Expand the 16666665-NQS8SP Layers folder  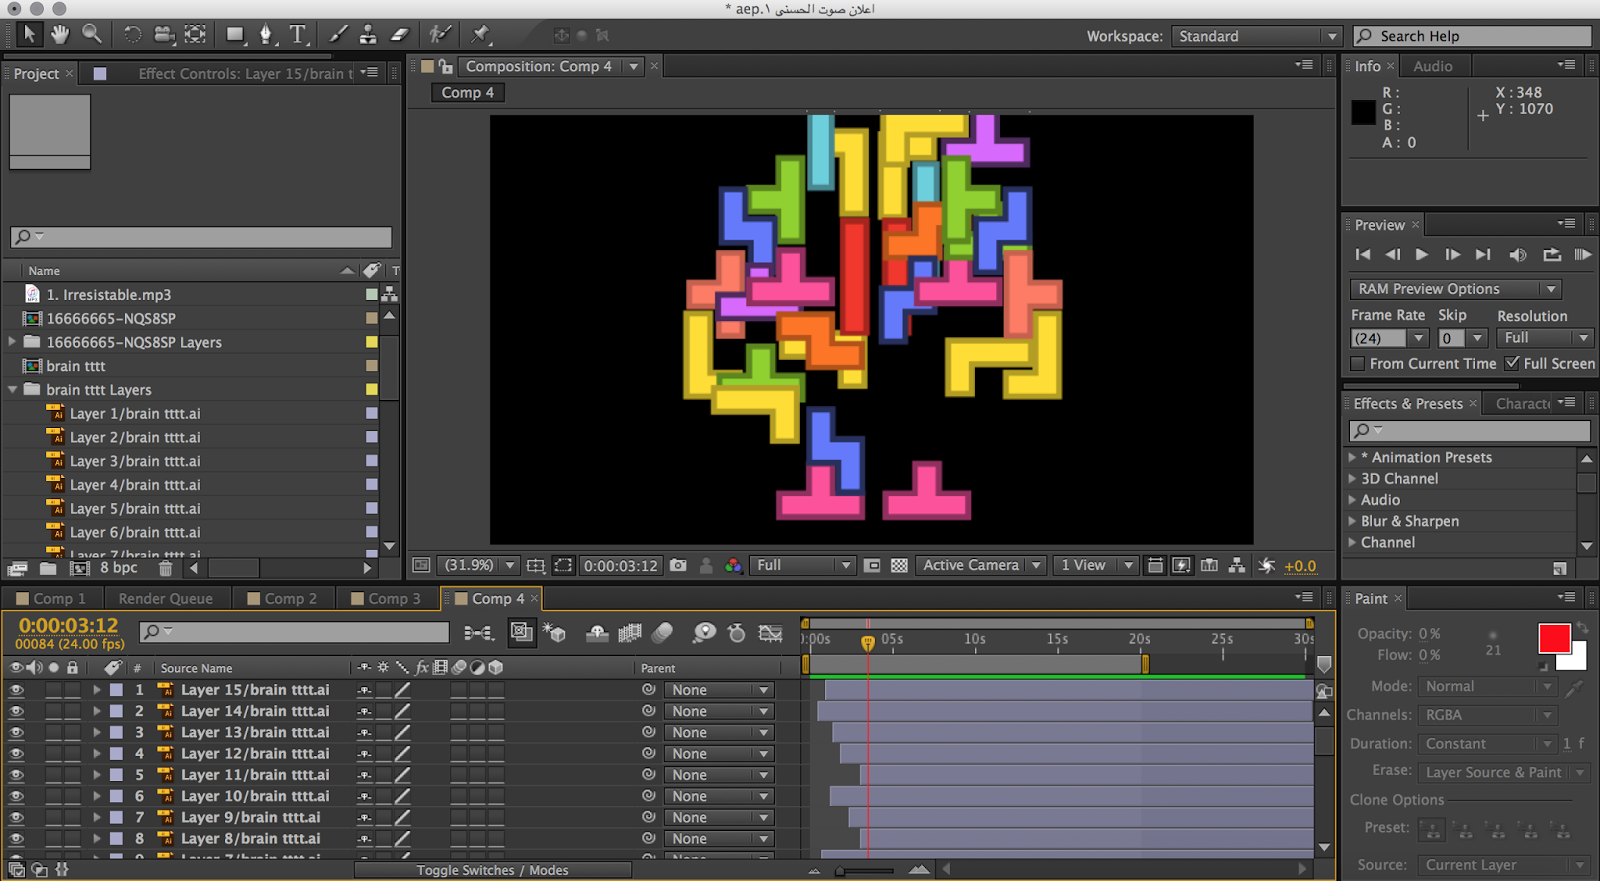[12, 342]
